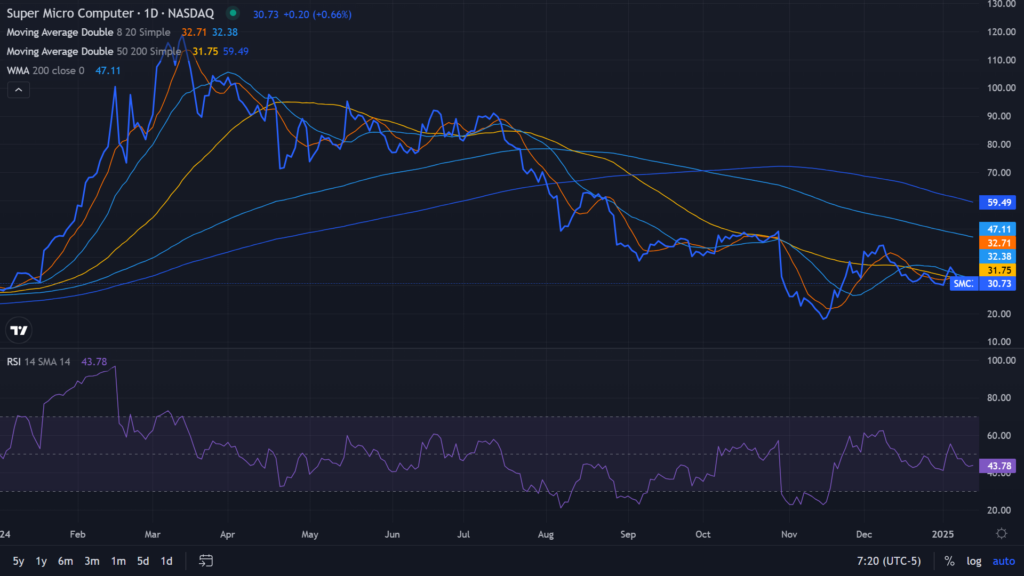Select the 5y time range
Viewport: 1024px width, 576px height.
point(18,561)
